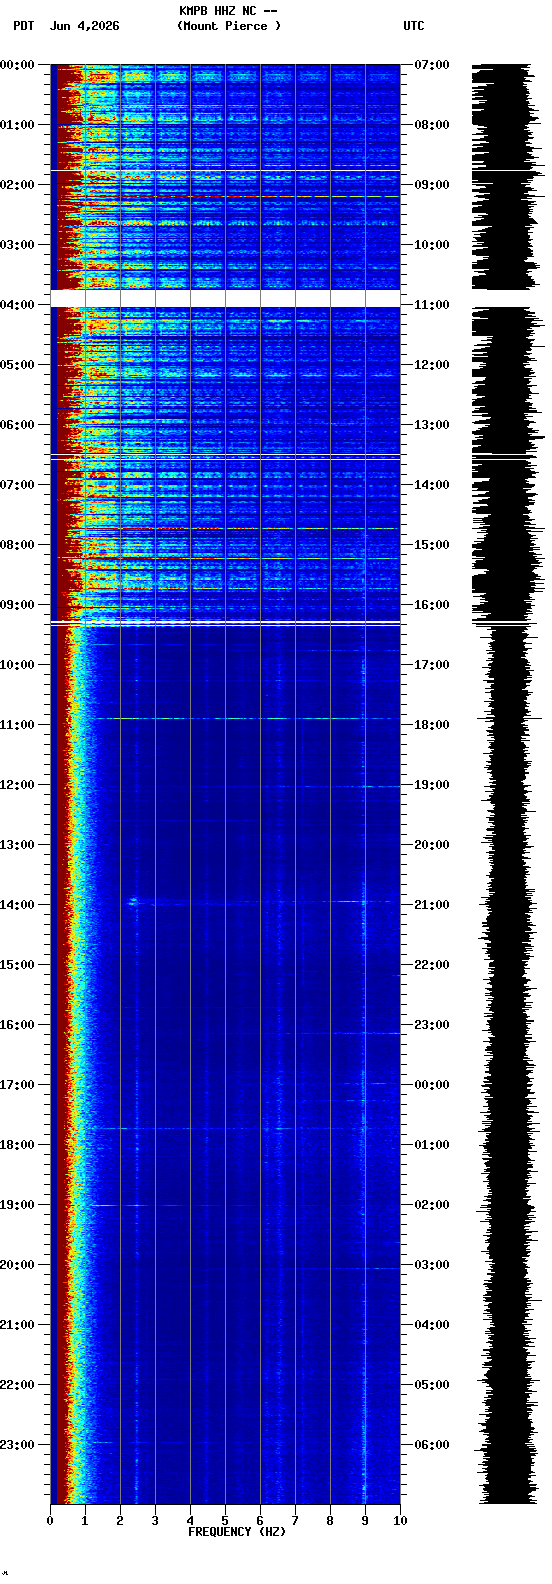Click the UTC axis '03:00' label
Image resolution: width=552 pixels, height=1584 pixels.
tap(431, 1265)
